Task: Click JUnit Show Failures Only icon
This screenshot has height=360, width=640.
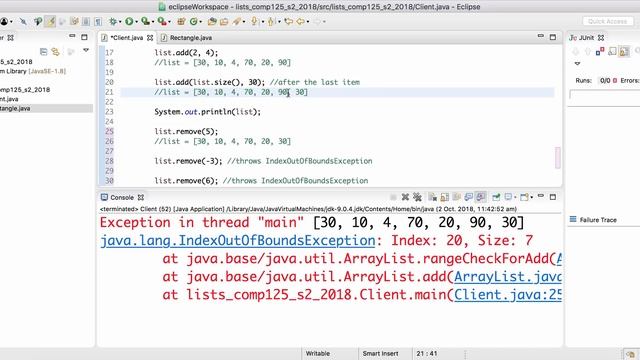Action: (x=600, y=51)
